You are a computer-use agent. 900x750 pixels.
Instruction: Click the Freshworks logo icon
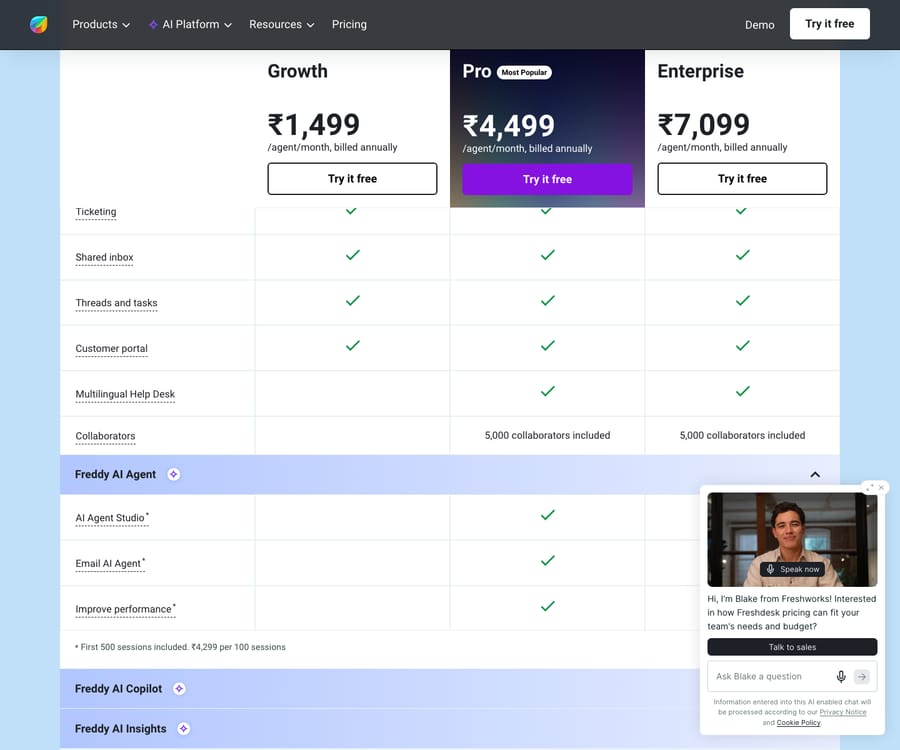tap(38, 25)
